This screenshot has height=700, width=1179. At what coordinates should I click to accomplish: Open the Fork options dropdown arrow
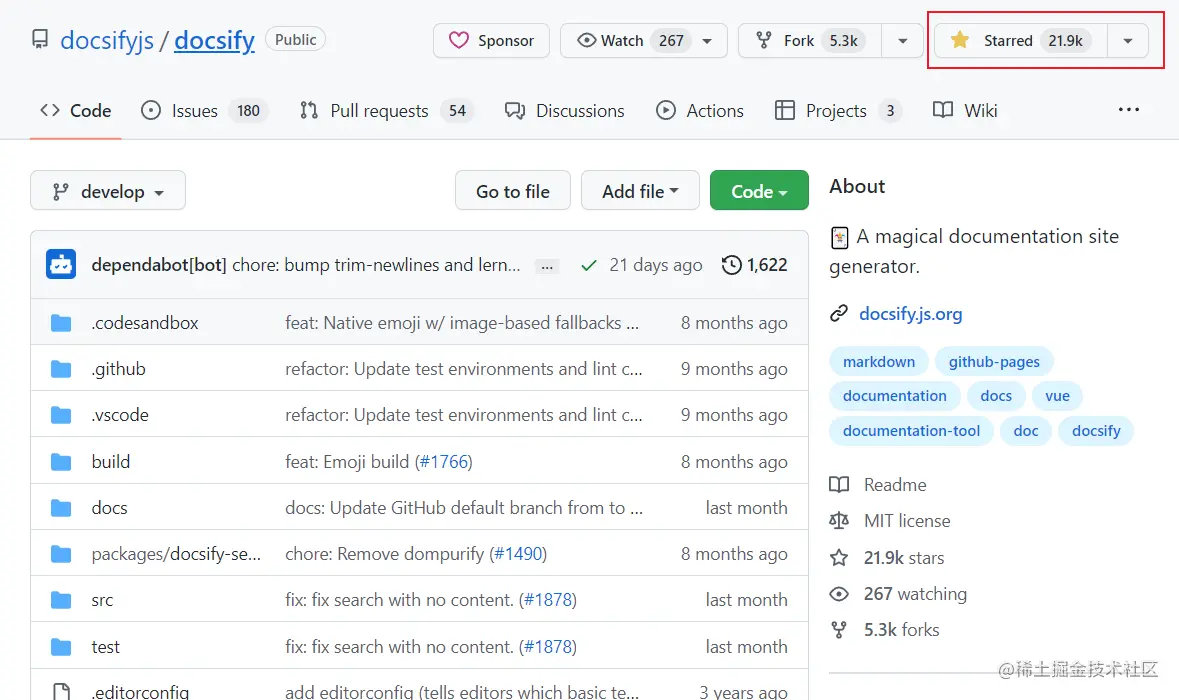(902, 41)
